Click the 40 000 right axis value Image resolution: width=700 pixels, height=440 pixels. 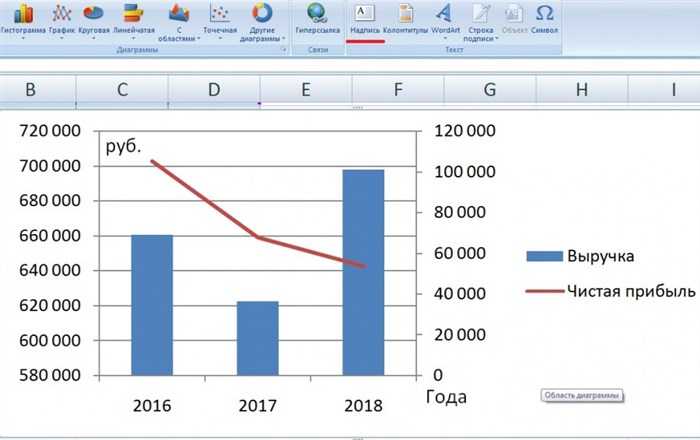click(460, 294)
